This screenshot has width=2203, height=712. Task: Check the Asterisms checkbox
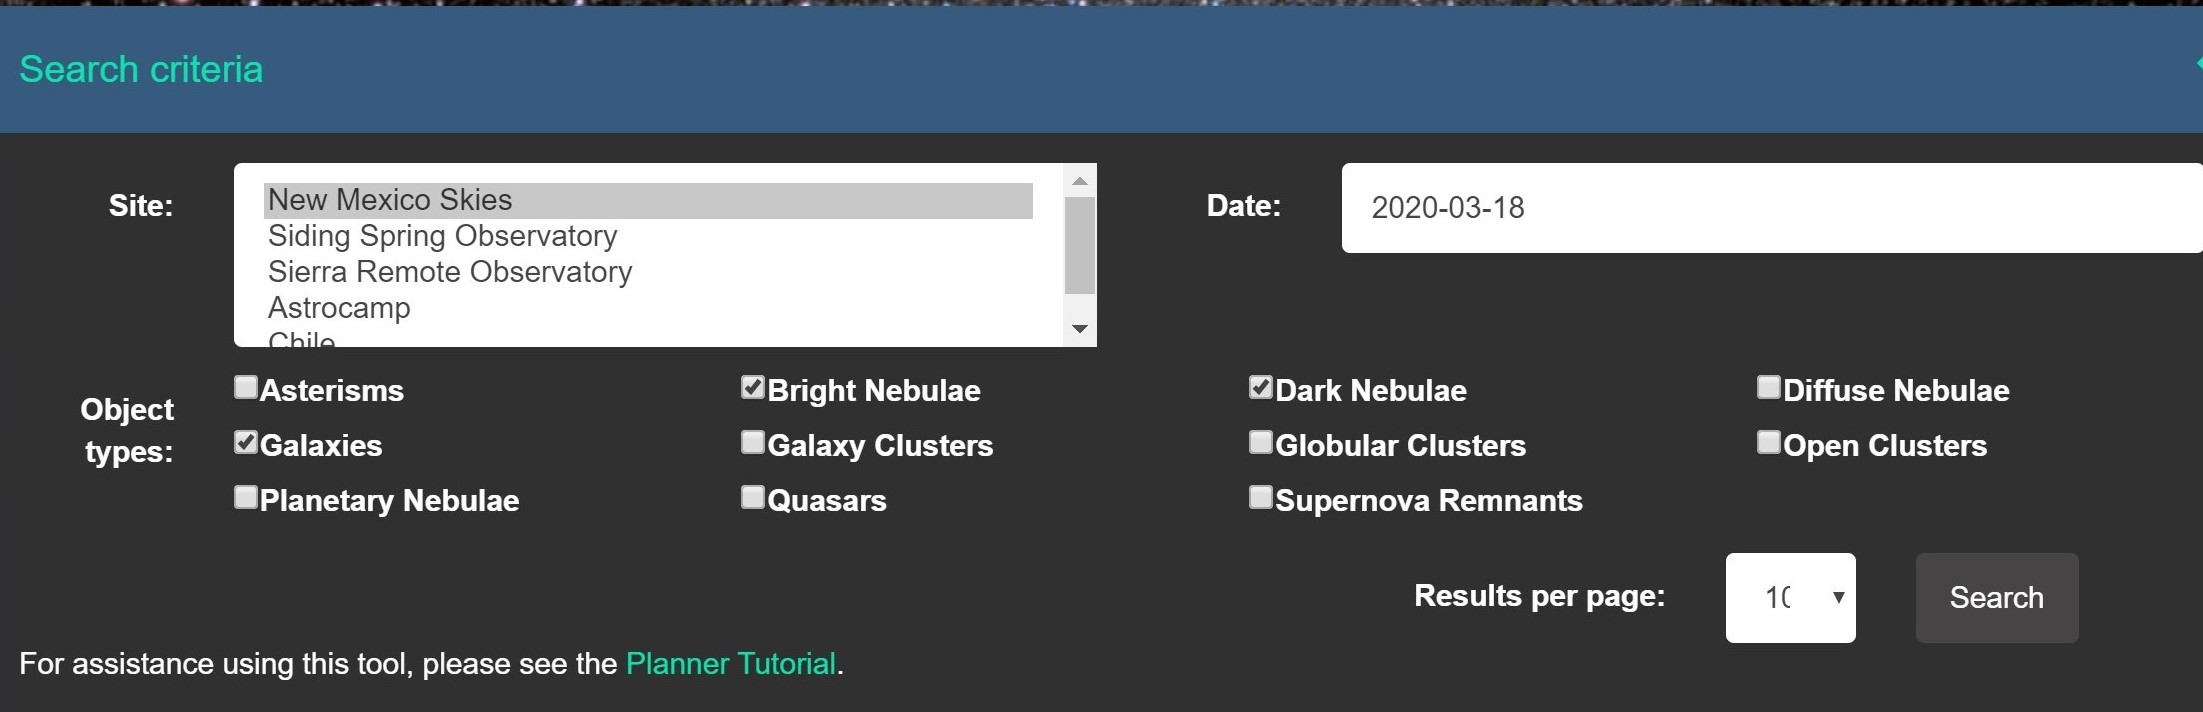coord(246,388)
